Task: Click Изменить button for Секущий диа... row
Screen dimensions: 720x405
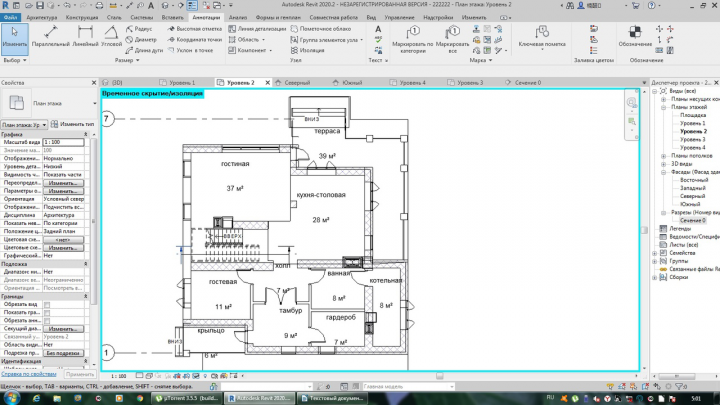Action: pyautogui.click(x=63, y=329)
